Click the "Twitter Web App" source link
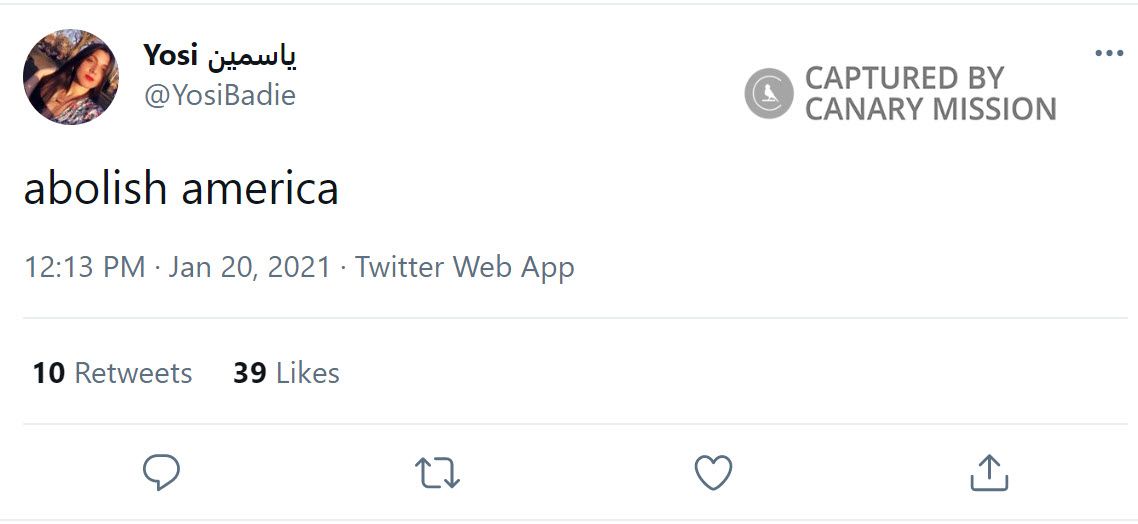This screenshot has width=1138, height=524. point(465,268)
